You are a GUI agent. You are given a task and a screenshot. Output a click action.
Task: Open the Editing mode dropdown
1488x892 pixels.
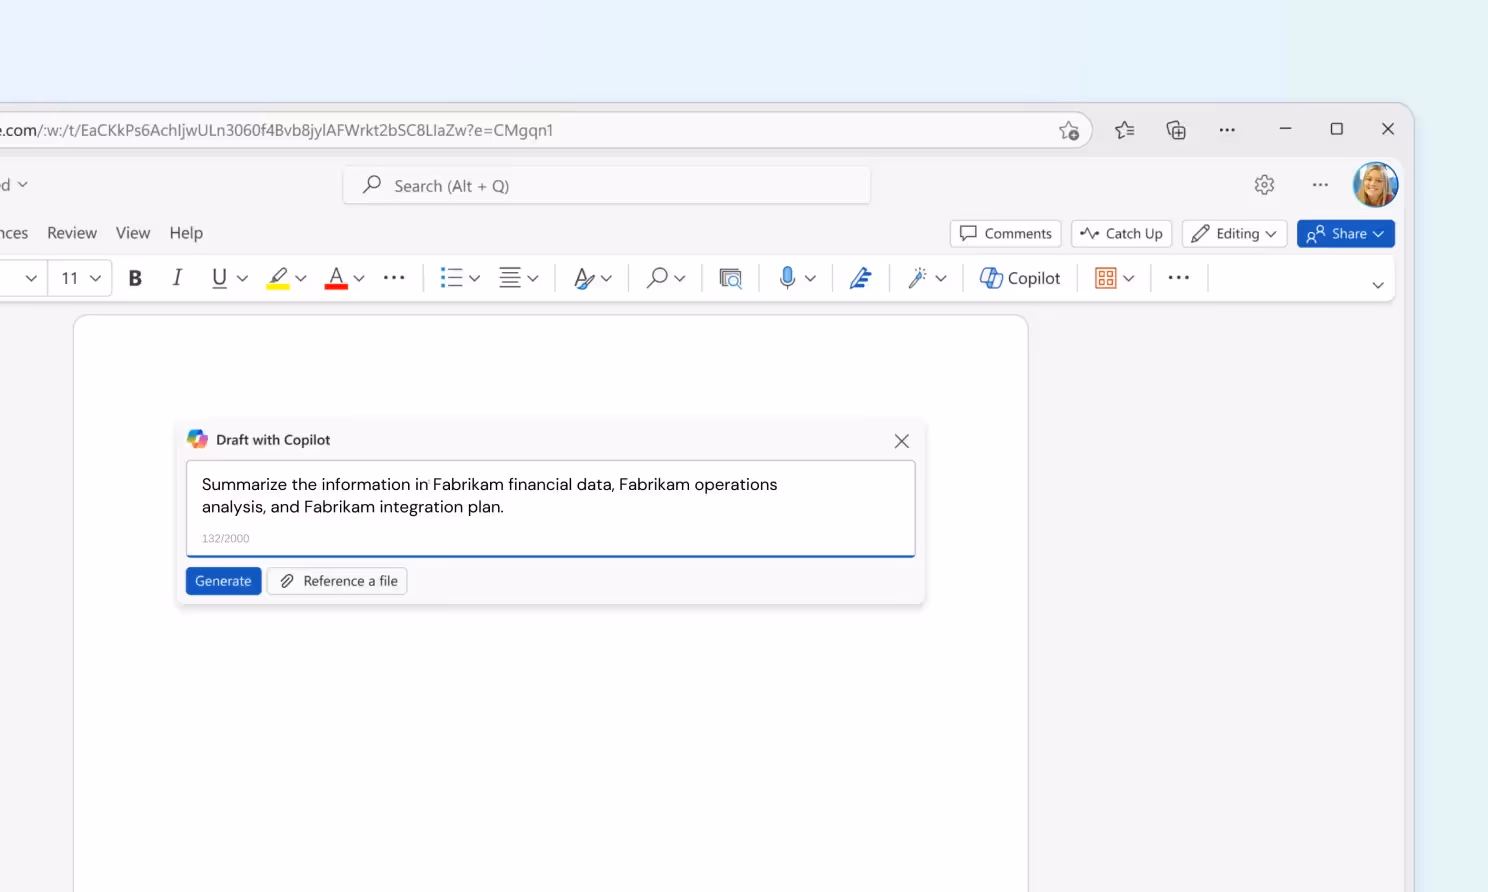[1234, 233]
